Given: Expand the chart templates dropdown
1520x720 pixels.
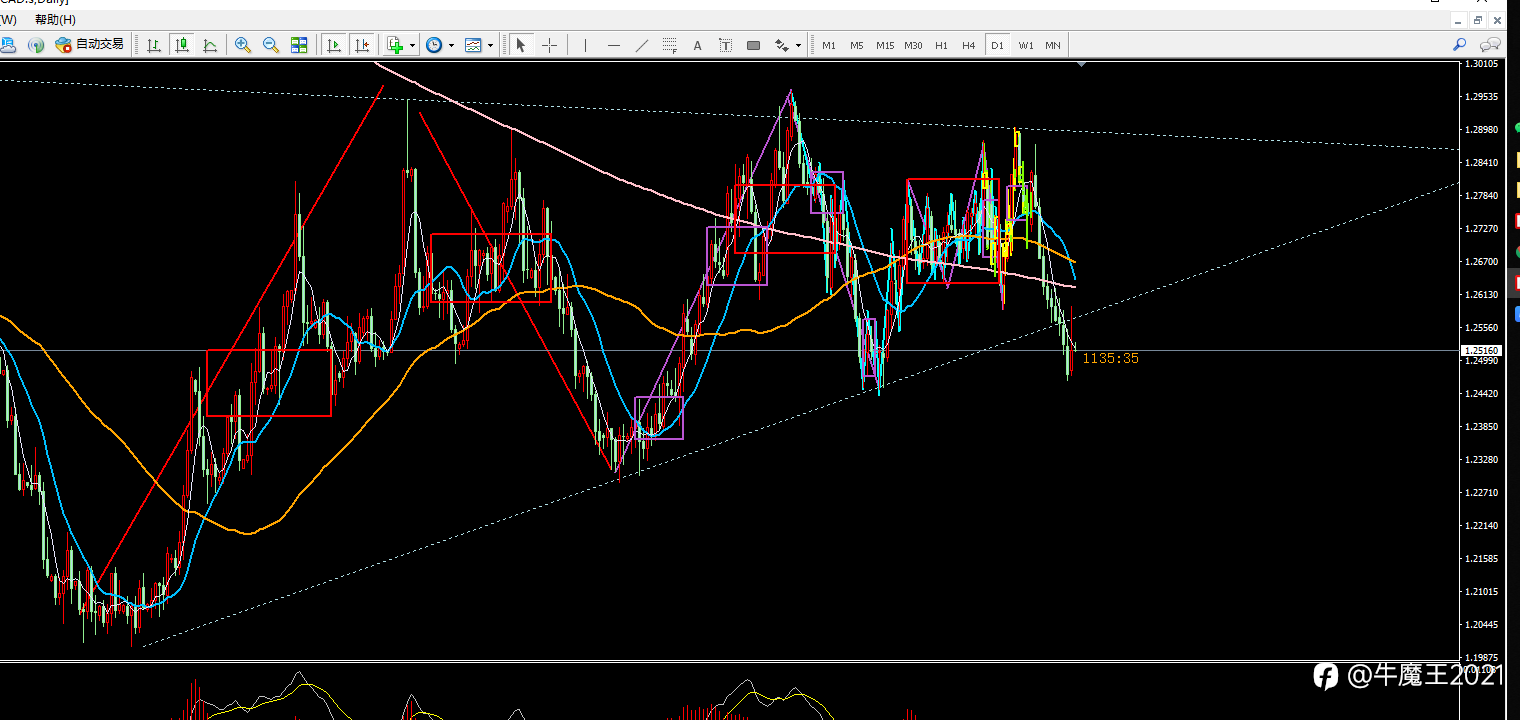Looking at the screenshot, I should (x=490, y=45).
